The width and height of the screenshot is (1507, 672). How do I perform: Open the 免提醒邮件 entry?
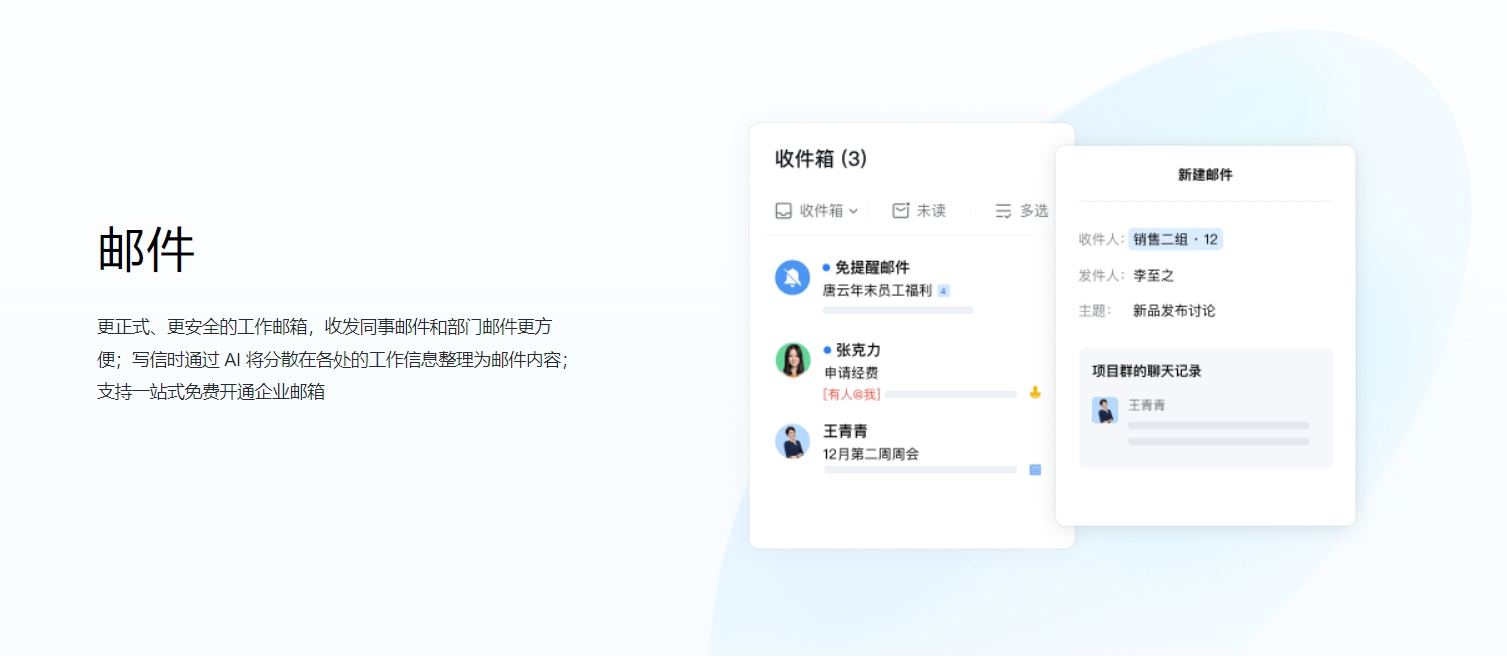872,268
